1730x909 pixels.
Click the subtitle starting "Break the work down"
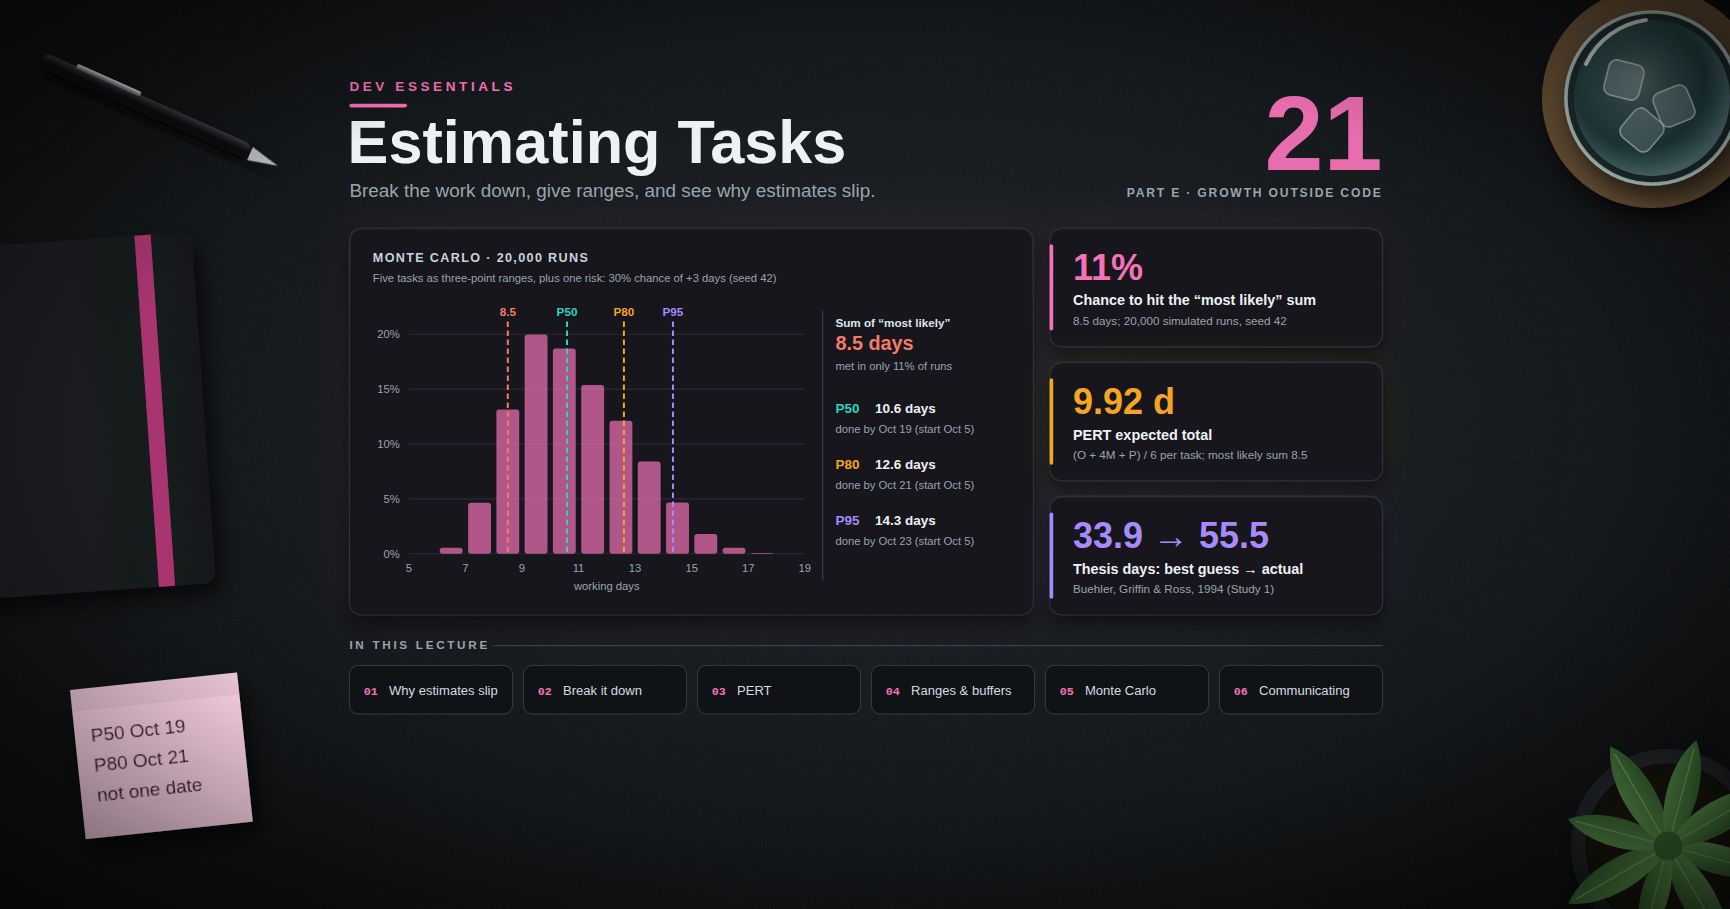(612, 191)
